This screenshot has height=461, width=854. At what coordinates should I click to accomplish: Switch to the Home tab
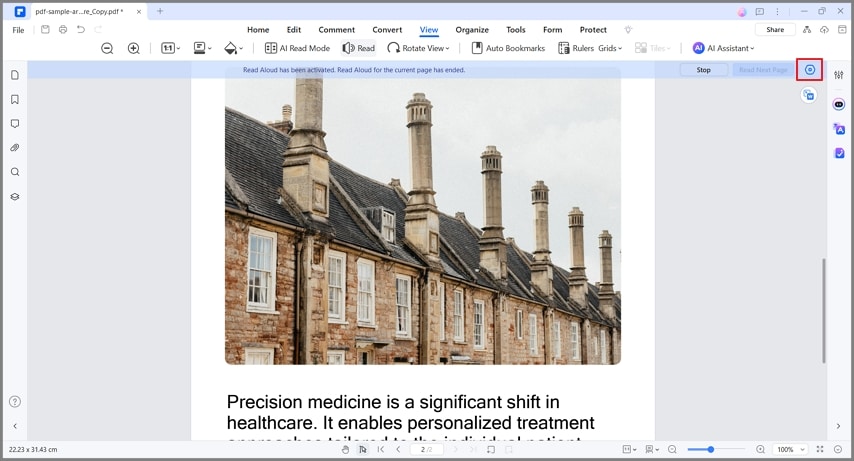[258, 30]
